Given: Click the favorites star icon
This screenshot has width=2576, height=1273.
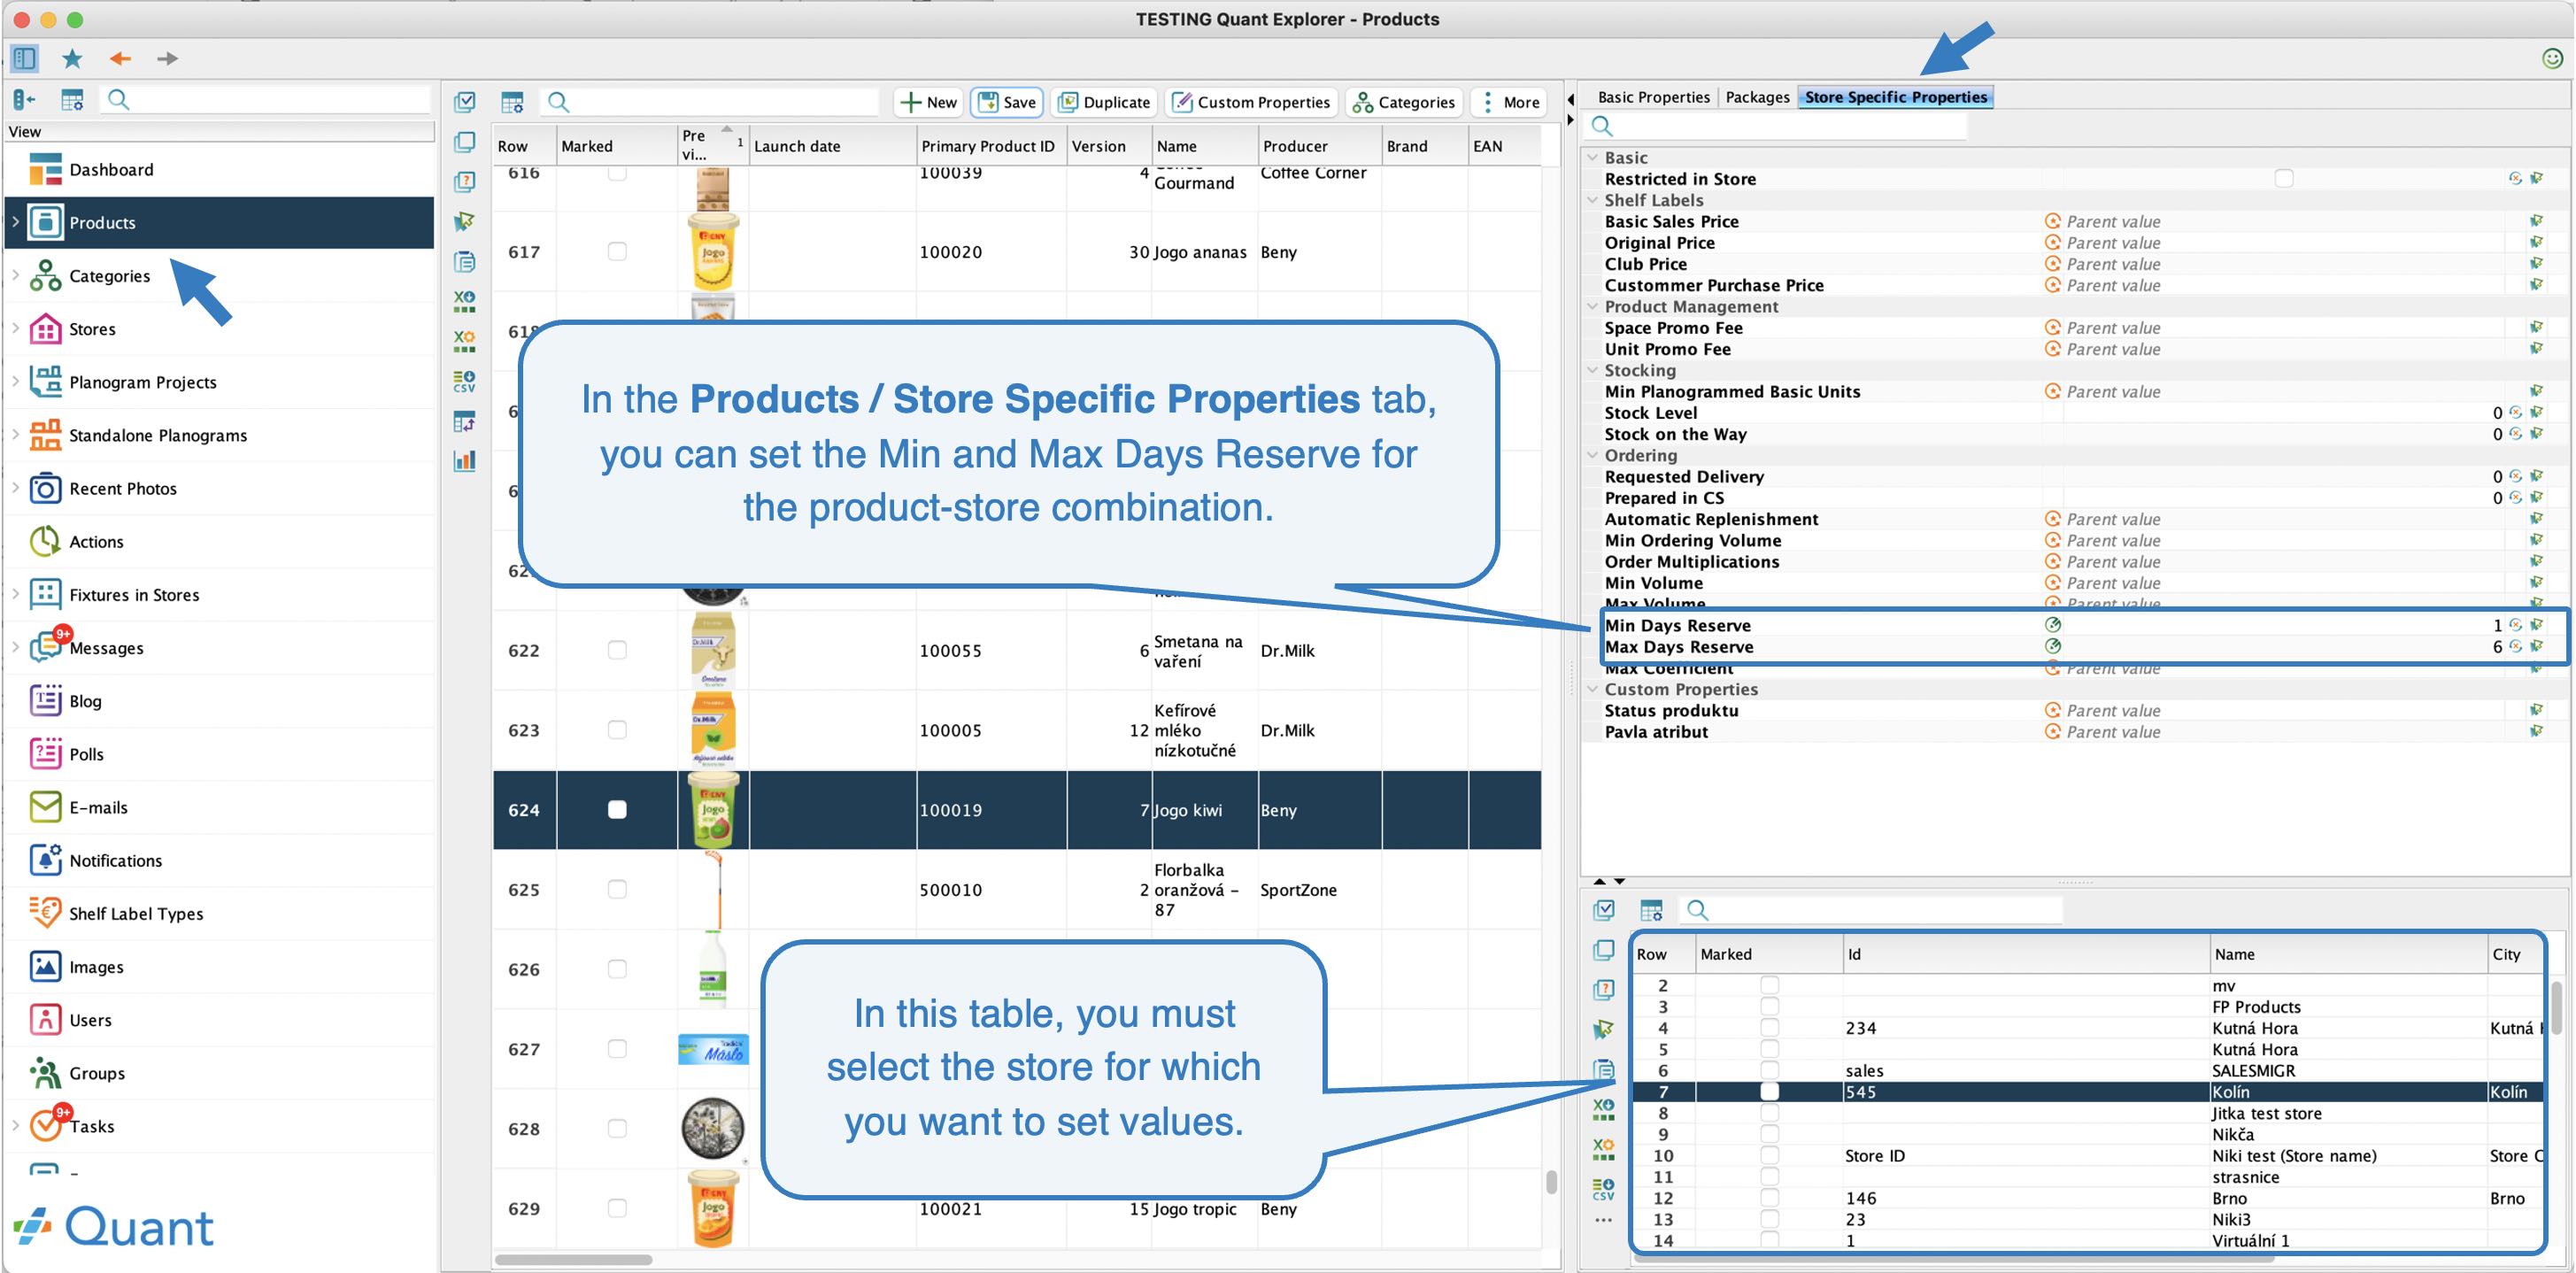Looking at the screenshot, I should (72, 58).
